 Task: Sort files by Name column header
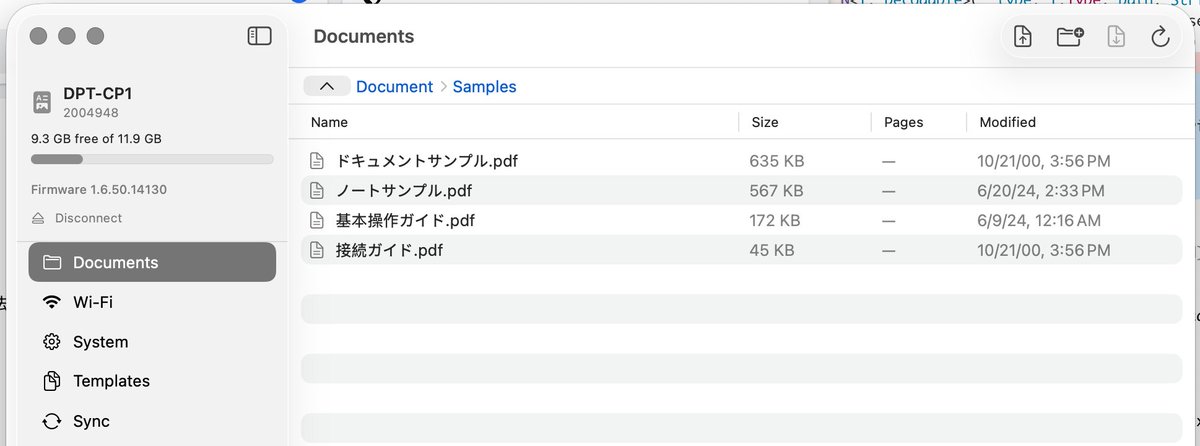coord(329,122)
